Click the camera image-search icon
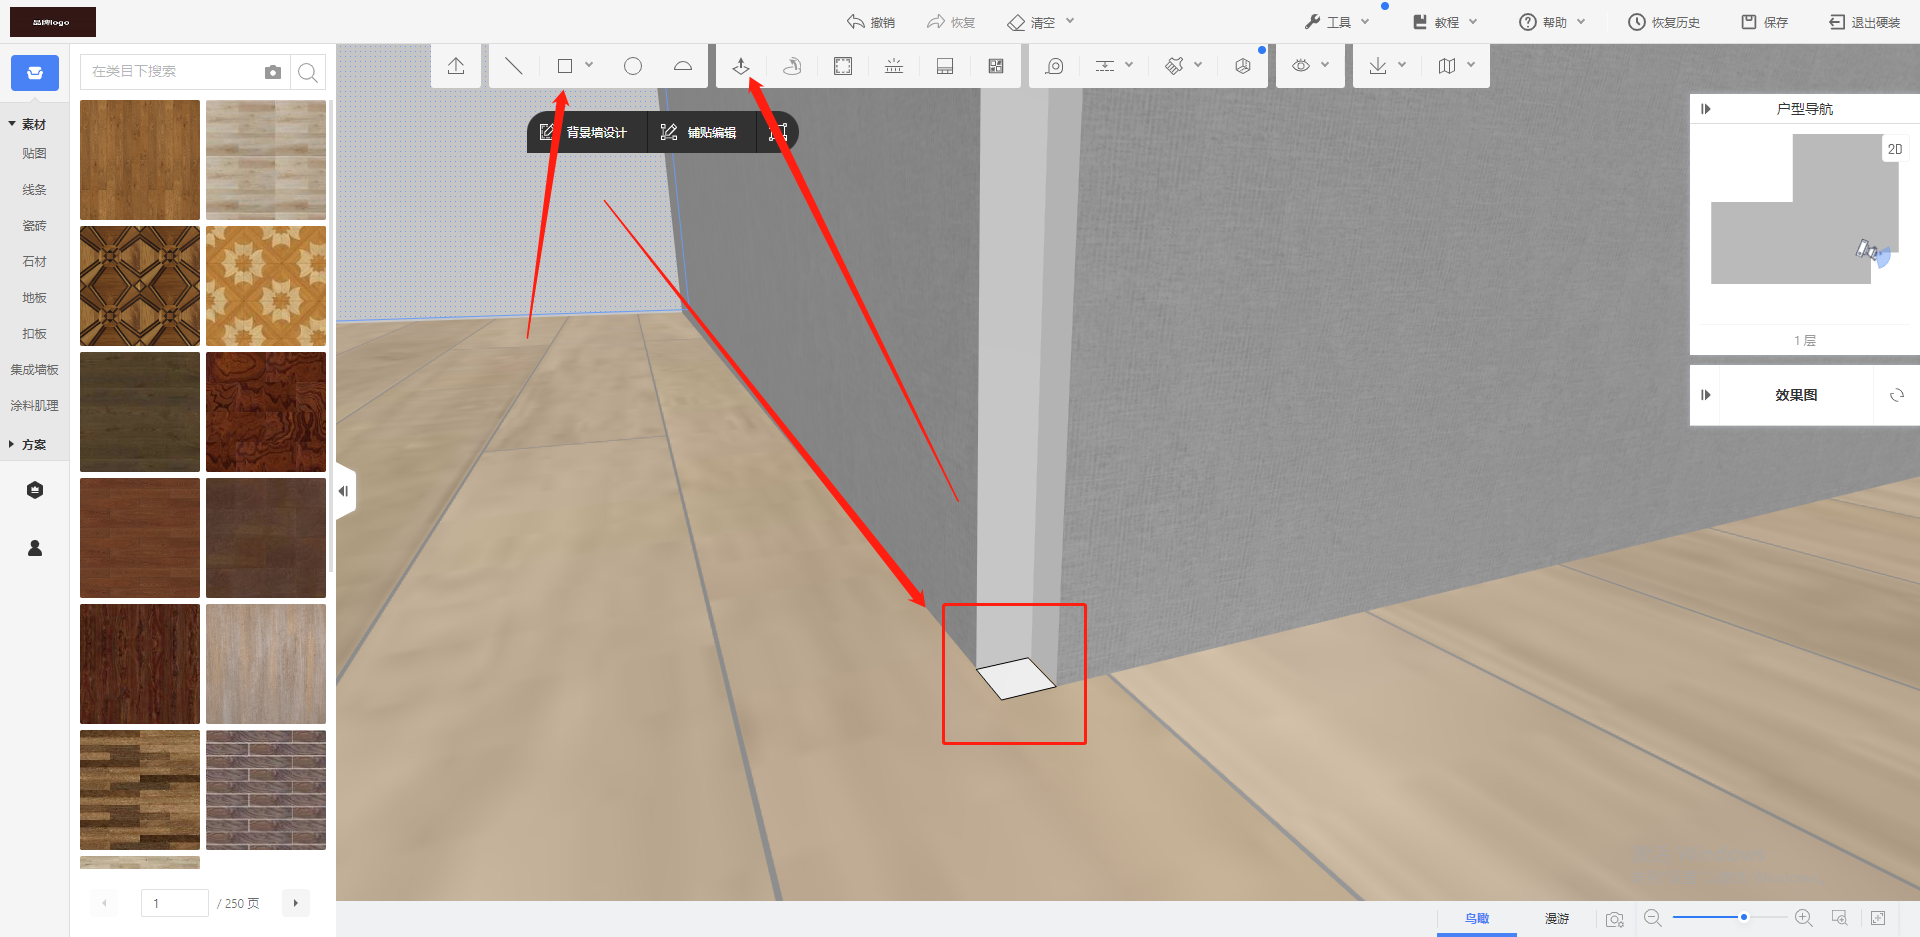The width and height of the screenshot is (1920, 937). (x=273, y=72)
